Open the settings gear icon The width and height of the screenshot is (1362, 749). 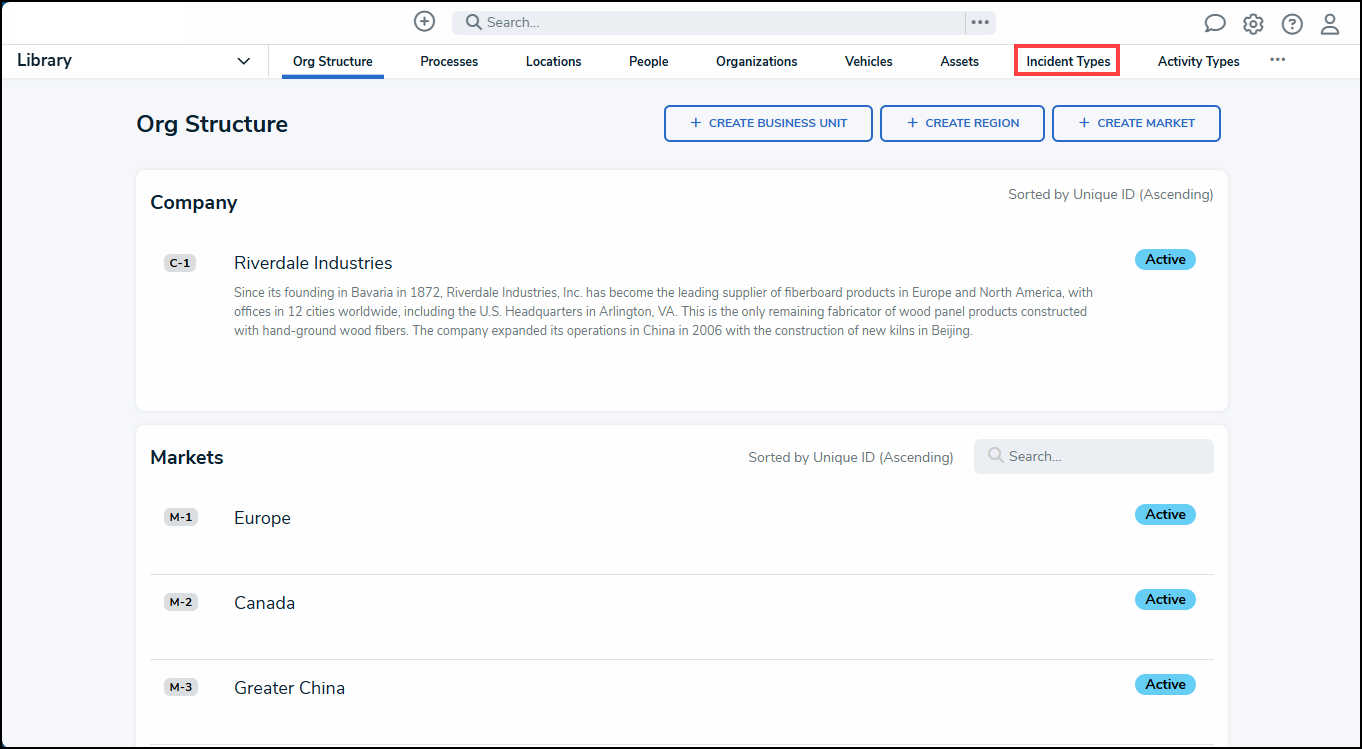1253,24
